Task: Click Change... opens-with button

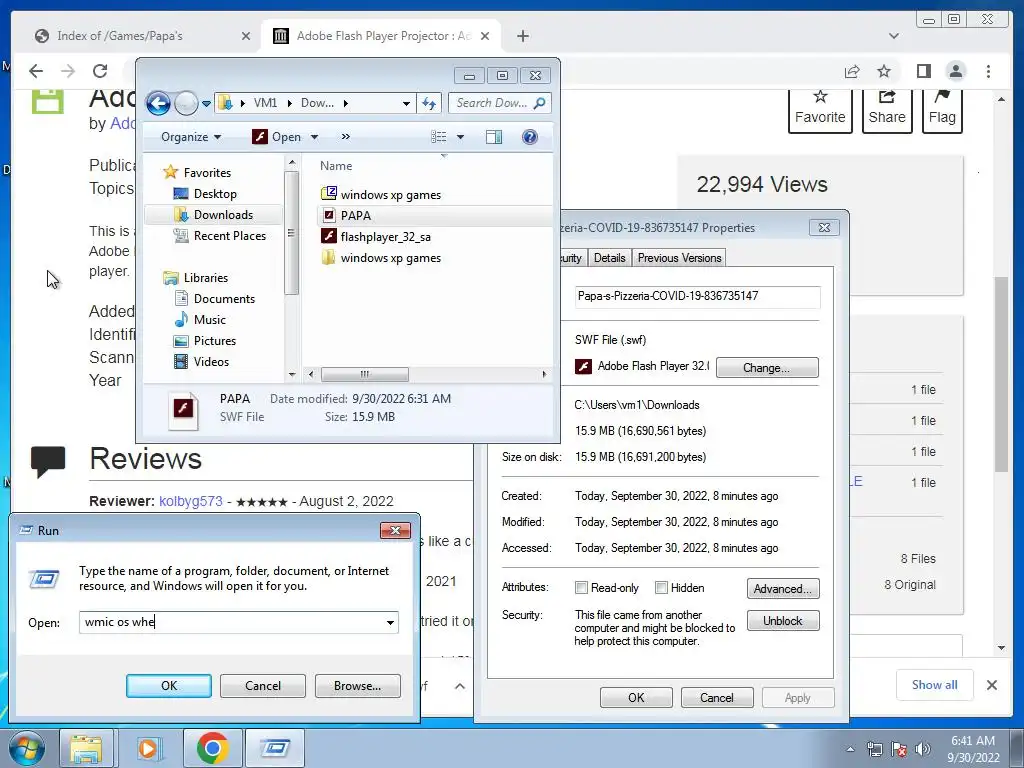Action: 767,368
